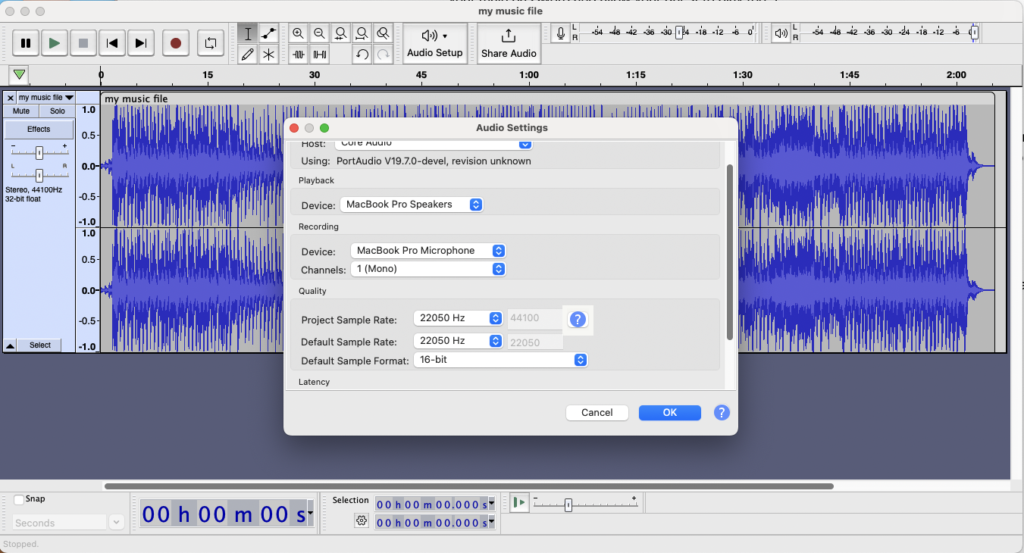Open the Playback Device dropdown
Viewport: 1024px width, 553px height.
[x=412, y=204]
